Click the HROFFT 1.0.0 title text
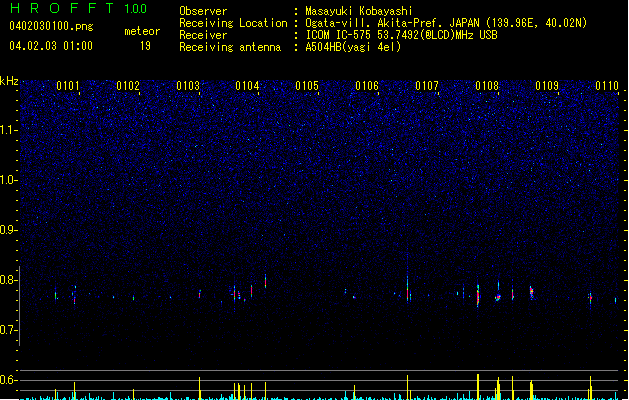The image size is (629, 400). 78,8
